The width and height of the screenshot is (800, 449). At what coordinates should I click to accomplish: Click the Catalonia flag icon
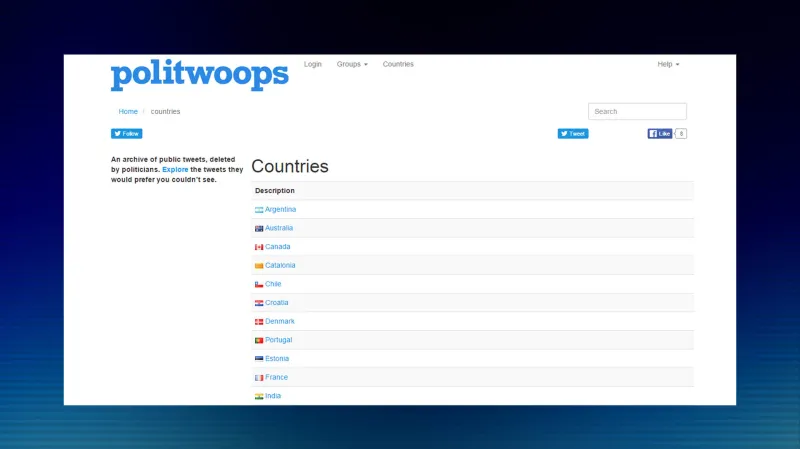[259, 266]
